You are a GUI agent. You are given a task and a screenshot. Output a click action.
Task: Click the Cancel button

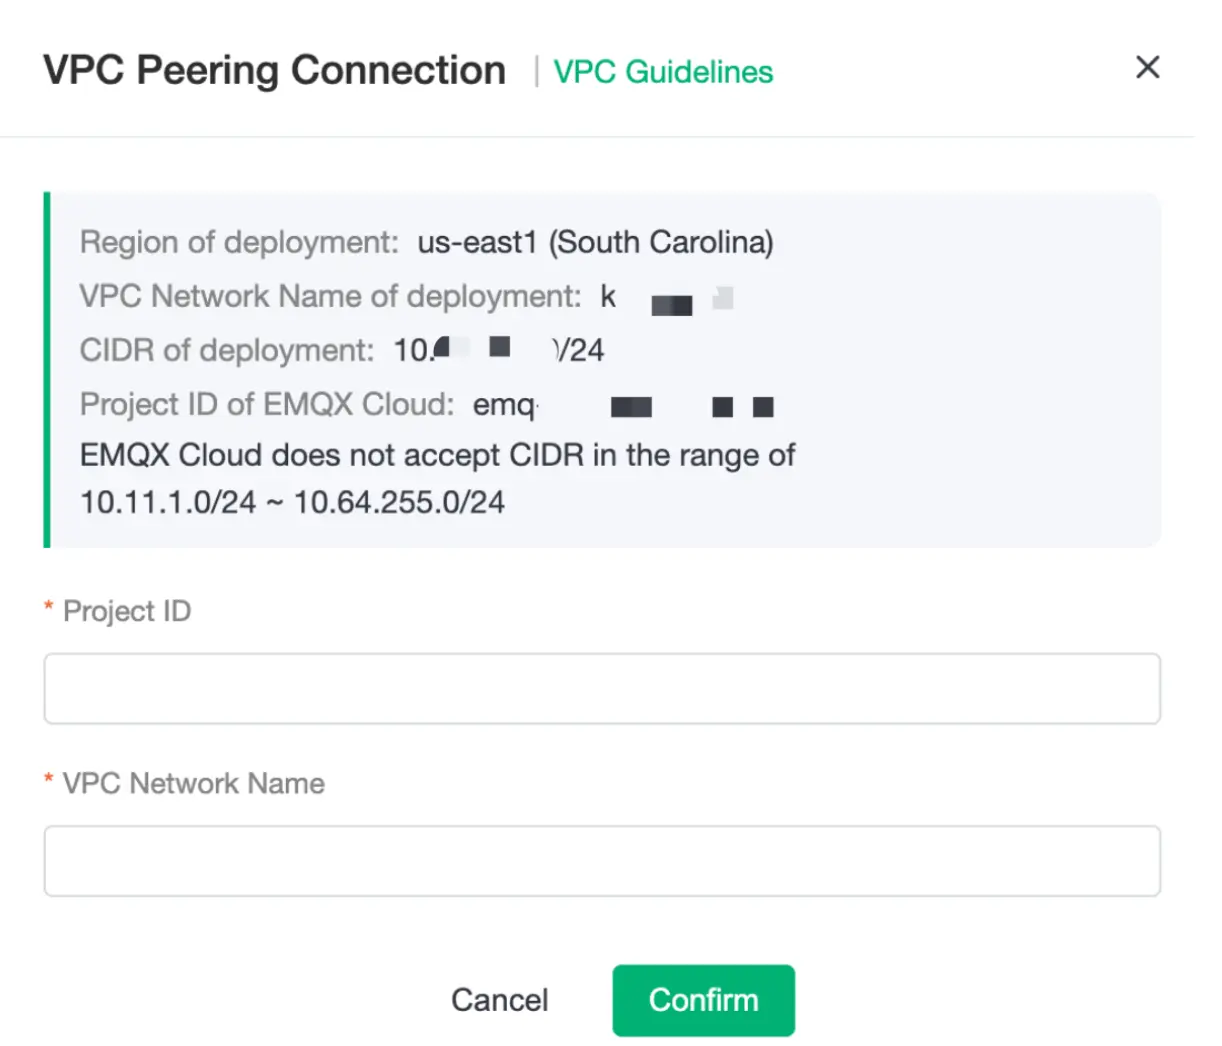tap(499, 999)
